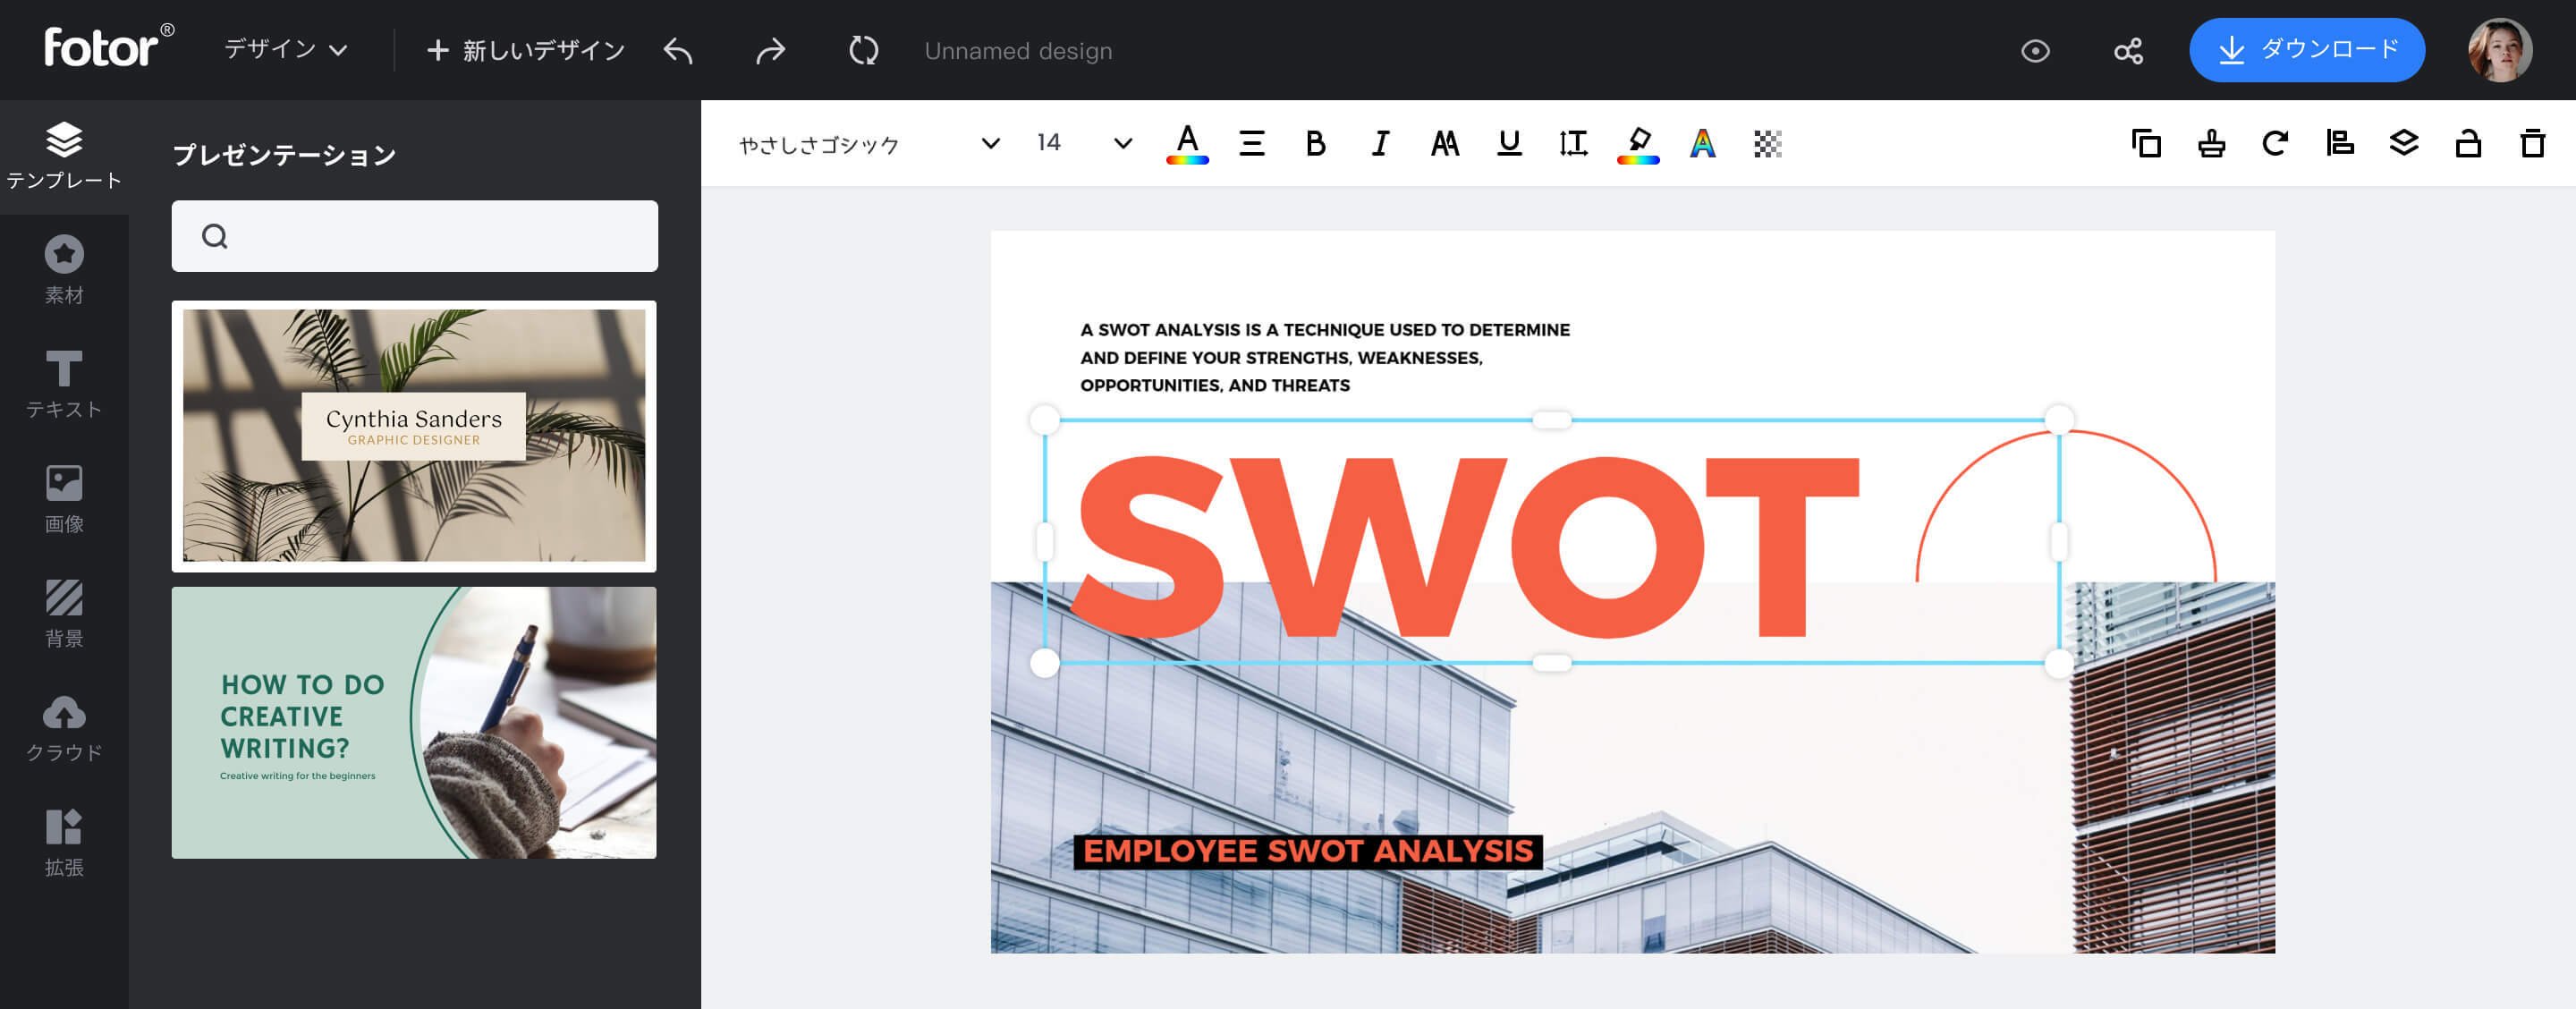Open the share icon
The image size is (2576, 1009).
(x=2128, y=51)
